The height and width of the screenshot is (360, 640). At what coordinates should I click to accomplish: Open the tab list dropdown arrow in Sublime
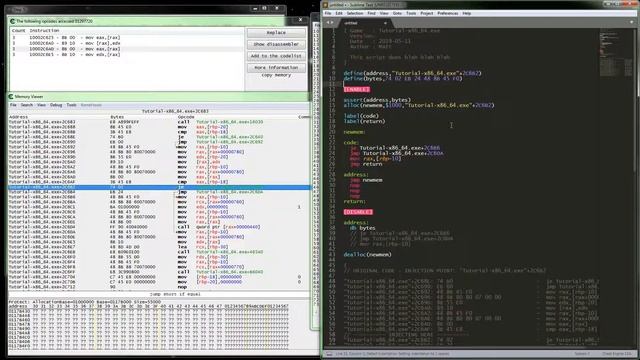(631, 22)
